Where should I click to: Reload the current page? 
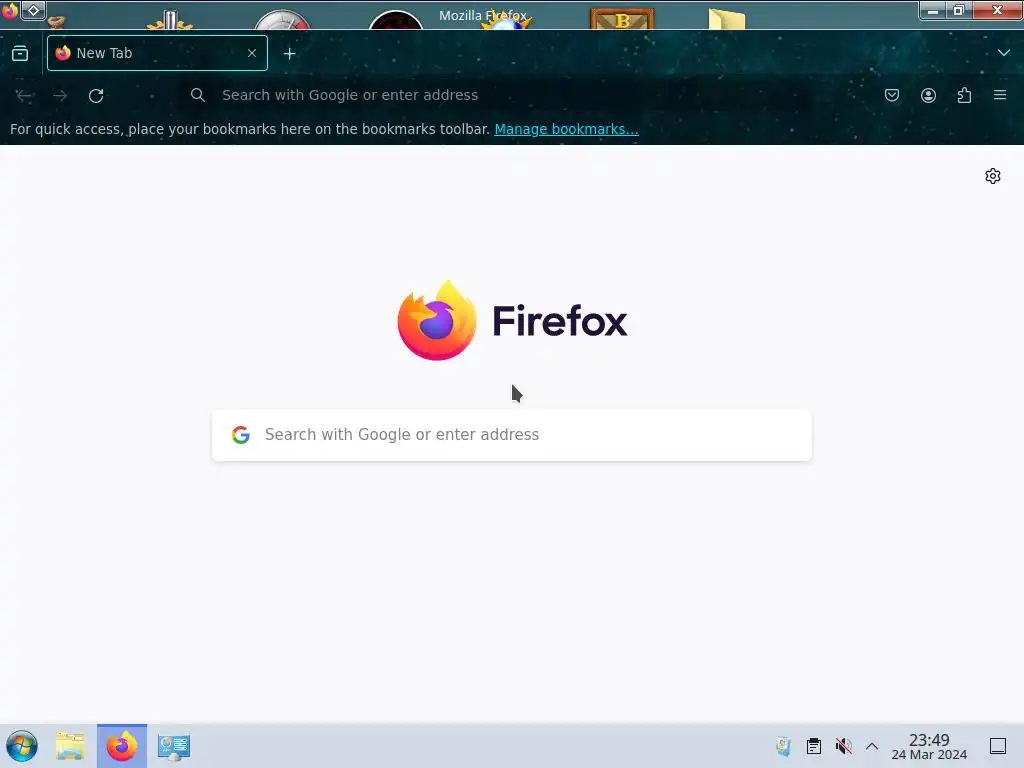pos(96,95)
